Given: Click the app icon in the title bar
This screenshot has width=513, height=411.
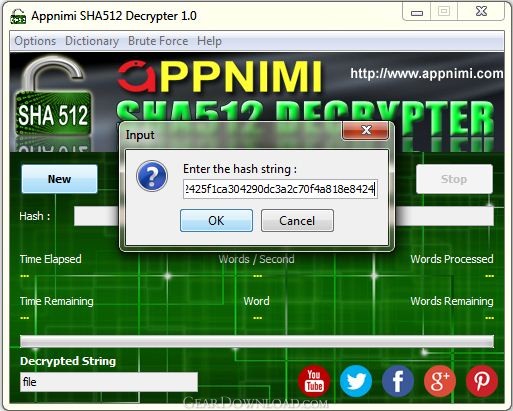Looking at the screenshot, I should [x=18, y=16].
